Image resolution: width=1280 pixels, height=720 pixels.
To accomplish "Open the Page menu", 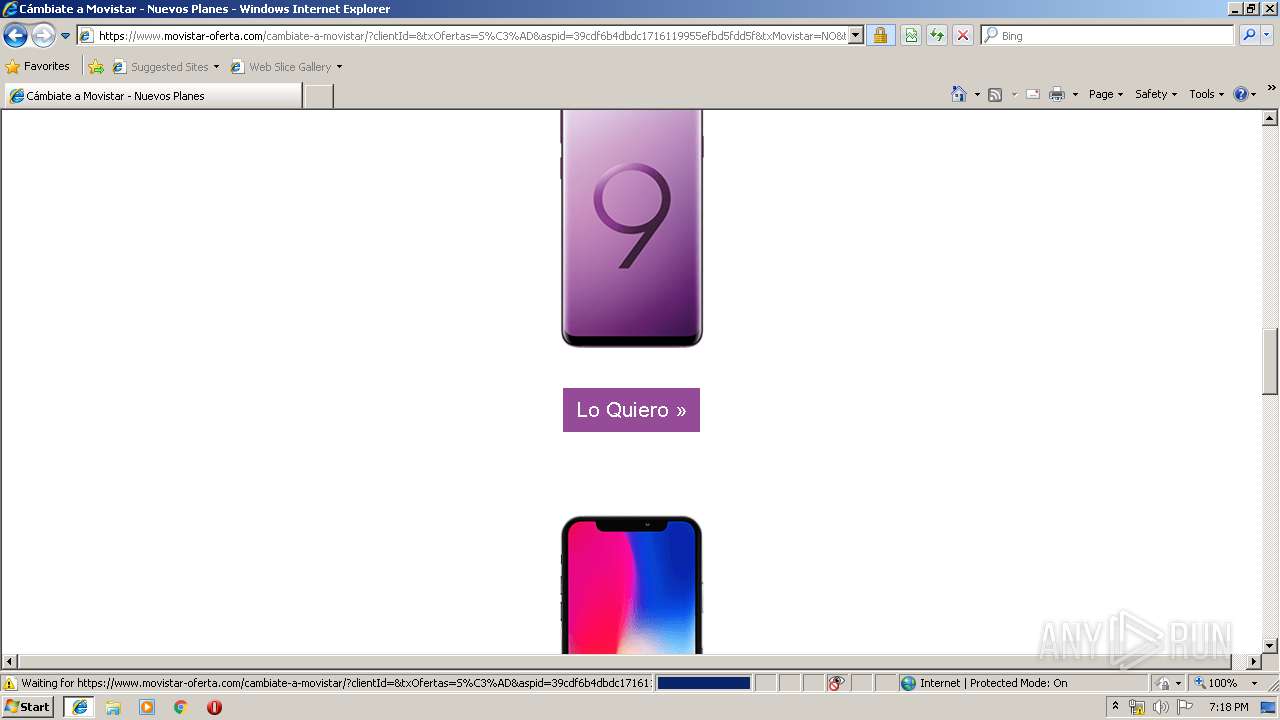I will 1106,94.
